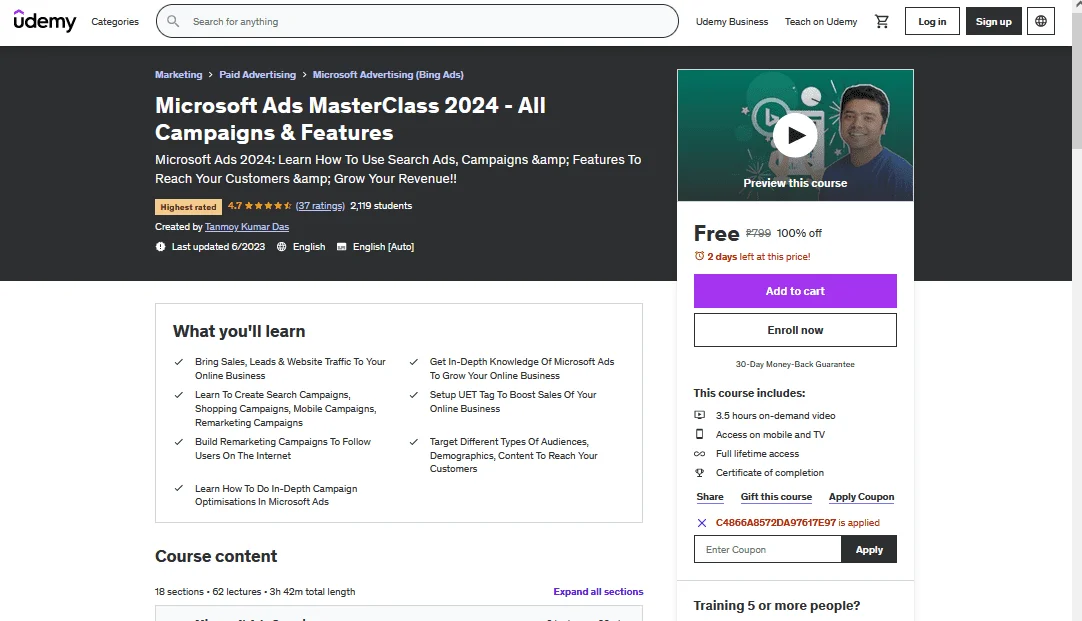Open the Udemy logo homepage
This screenshot has width=1082, height=621.
click(x=45, y=21)
